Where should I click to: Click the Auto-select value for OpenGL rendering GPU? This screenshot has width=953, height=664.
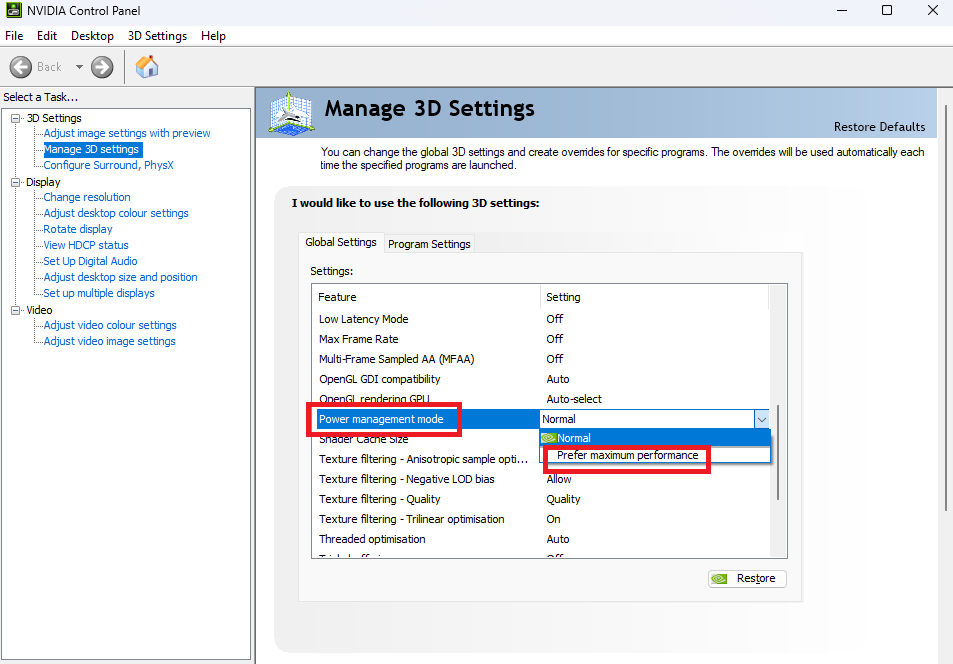[574, 399]
